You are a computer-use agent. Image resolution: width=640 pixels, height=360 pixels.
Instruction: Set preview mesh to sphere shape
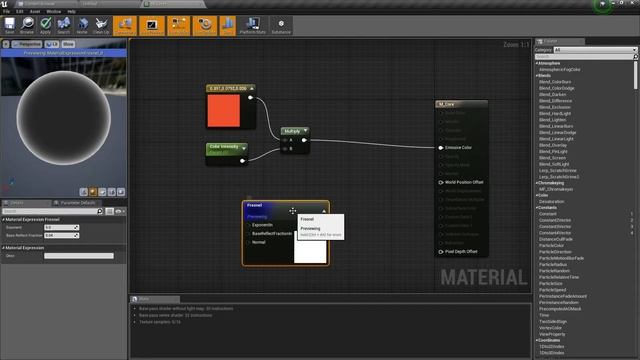(x=93, y=192)
